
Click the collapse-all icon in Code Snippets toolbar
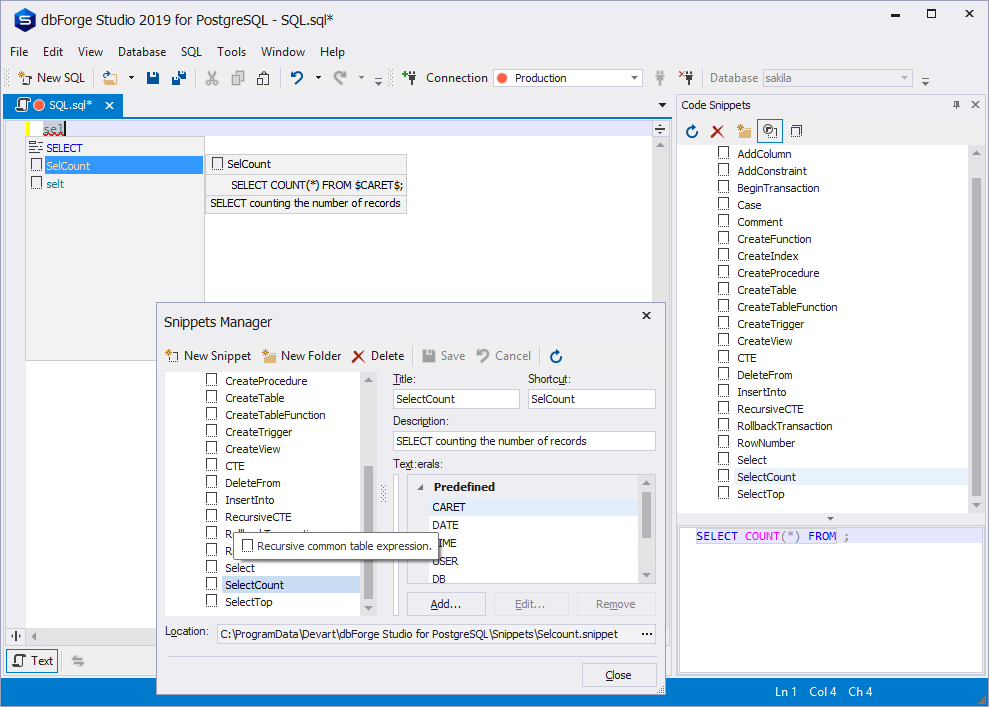pyautogui.click(x=796, y=131)
